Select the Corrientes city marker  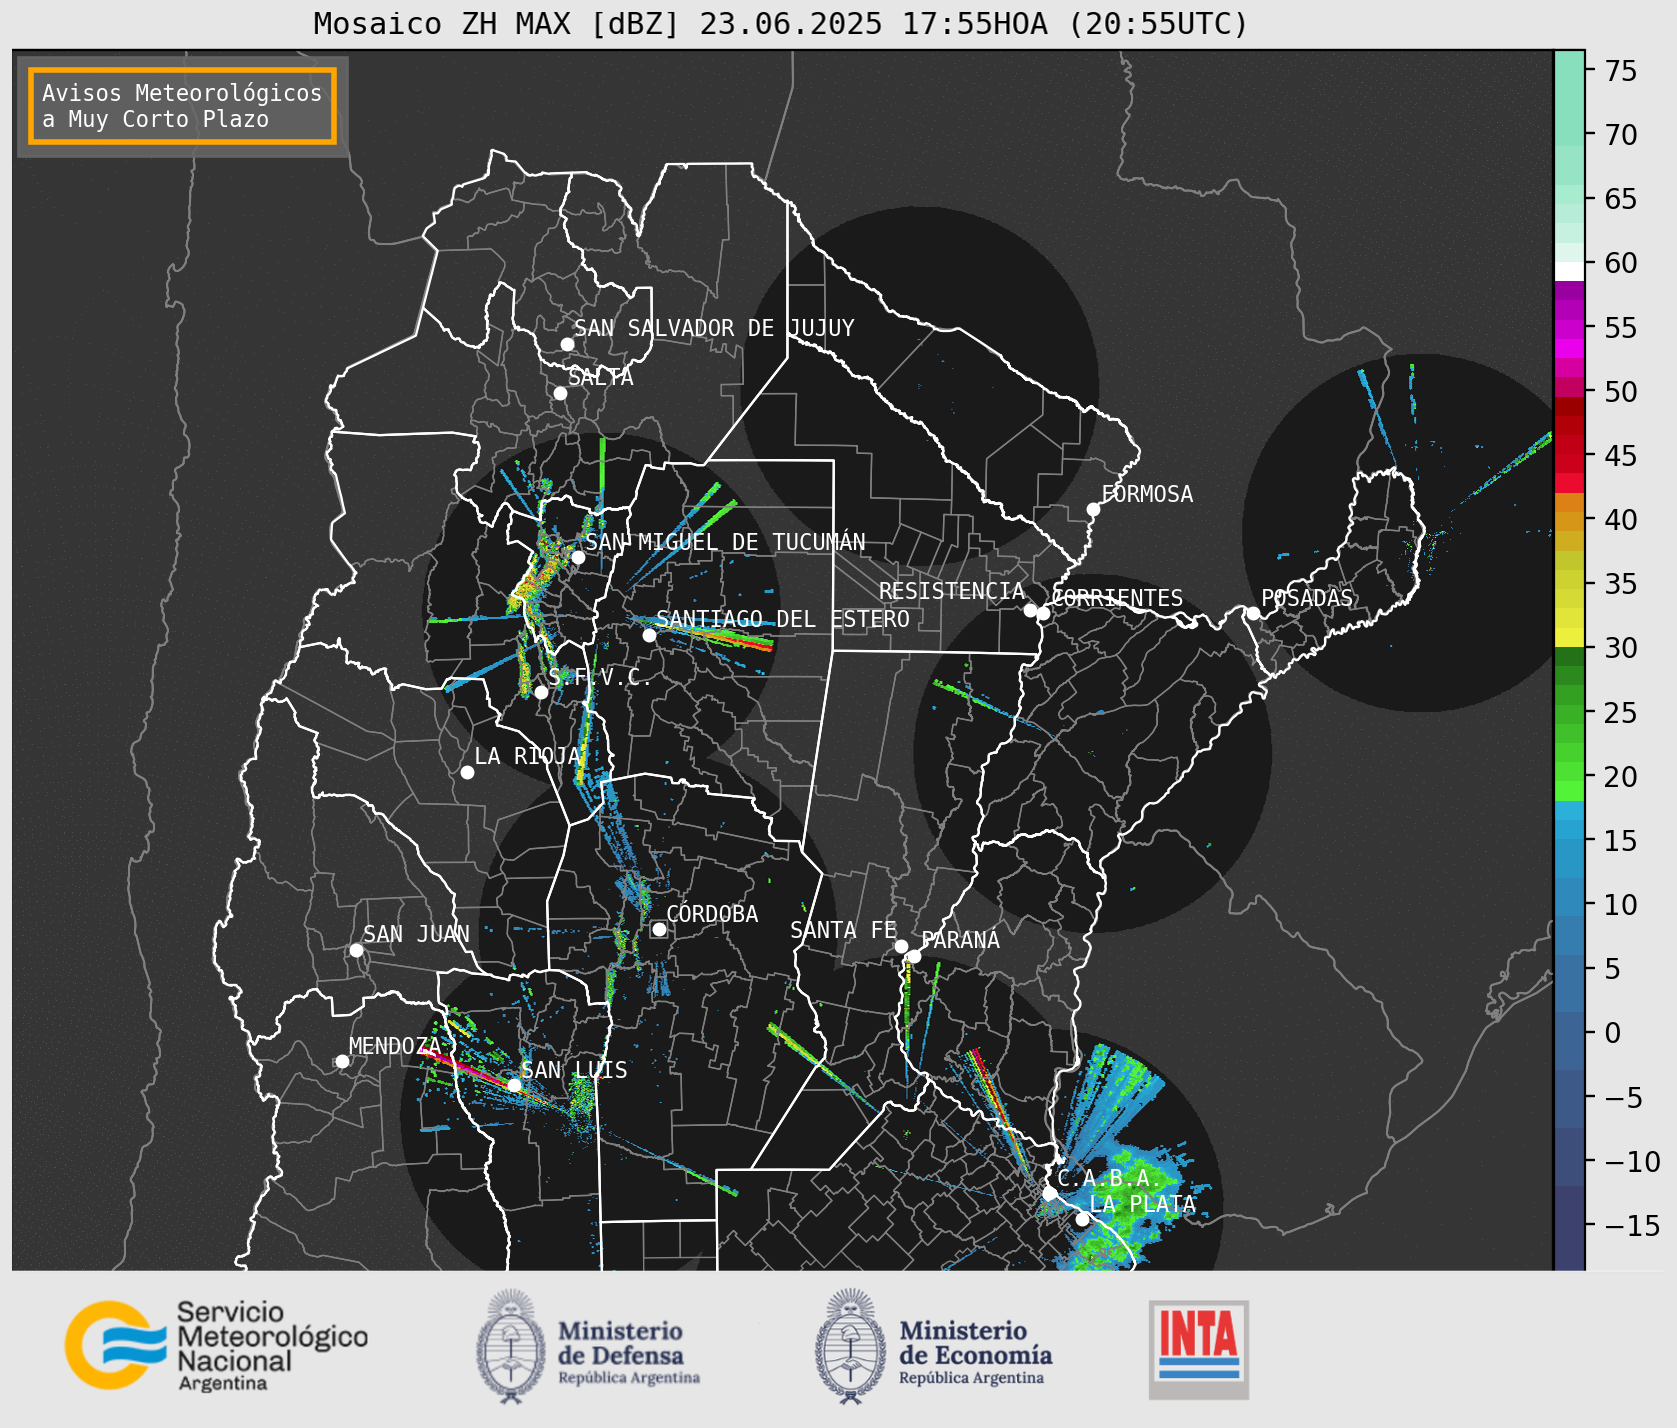(x=1043, y=613)
